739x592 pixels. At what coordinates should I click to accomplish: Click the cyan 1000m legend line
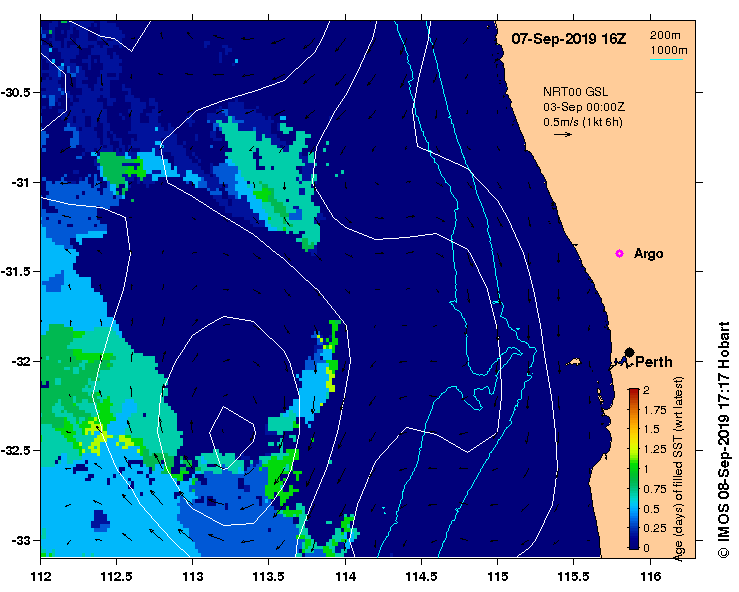(x=666, y=59)
